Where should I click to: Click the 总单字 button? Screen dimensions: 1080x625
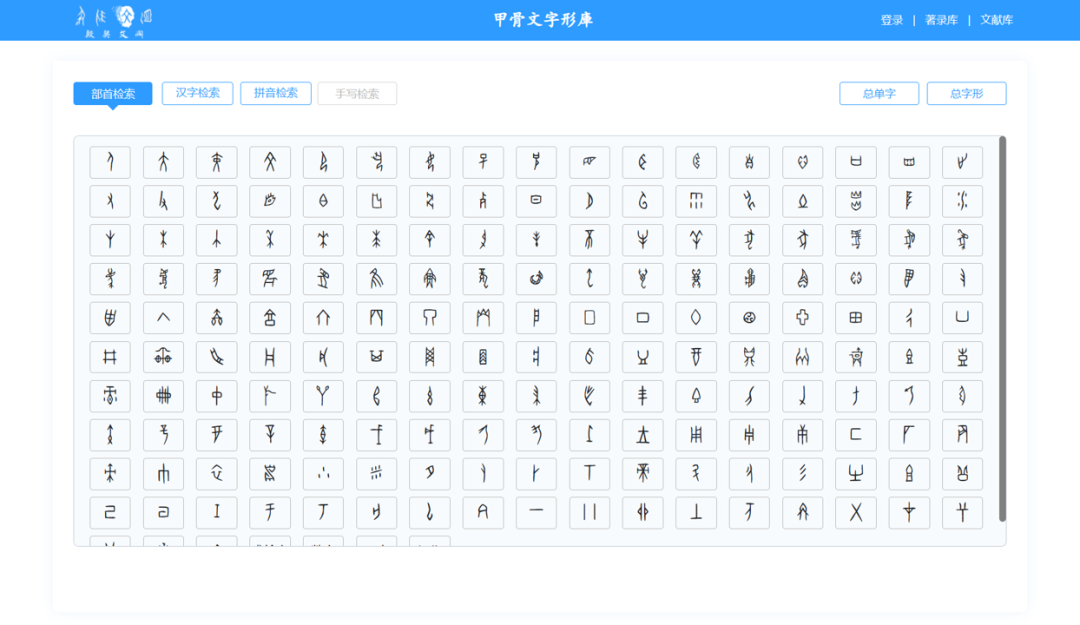[879, 93]
